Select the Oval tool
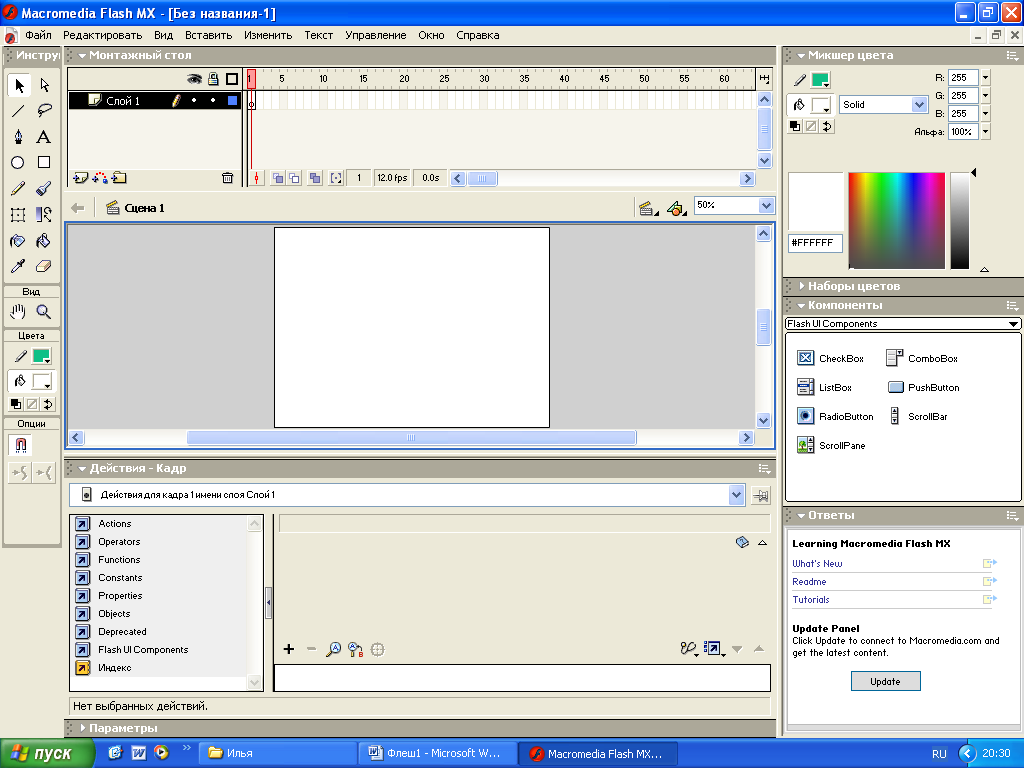Screen dimensions: 1024x768 click(19, 163)
